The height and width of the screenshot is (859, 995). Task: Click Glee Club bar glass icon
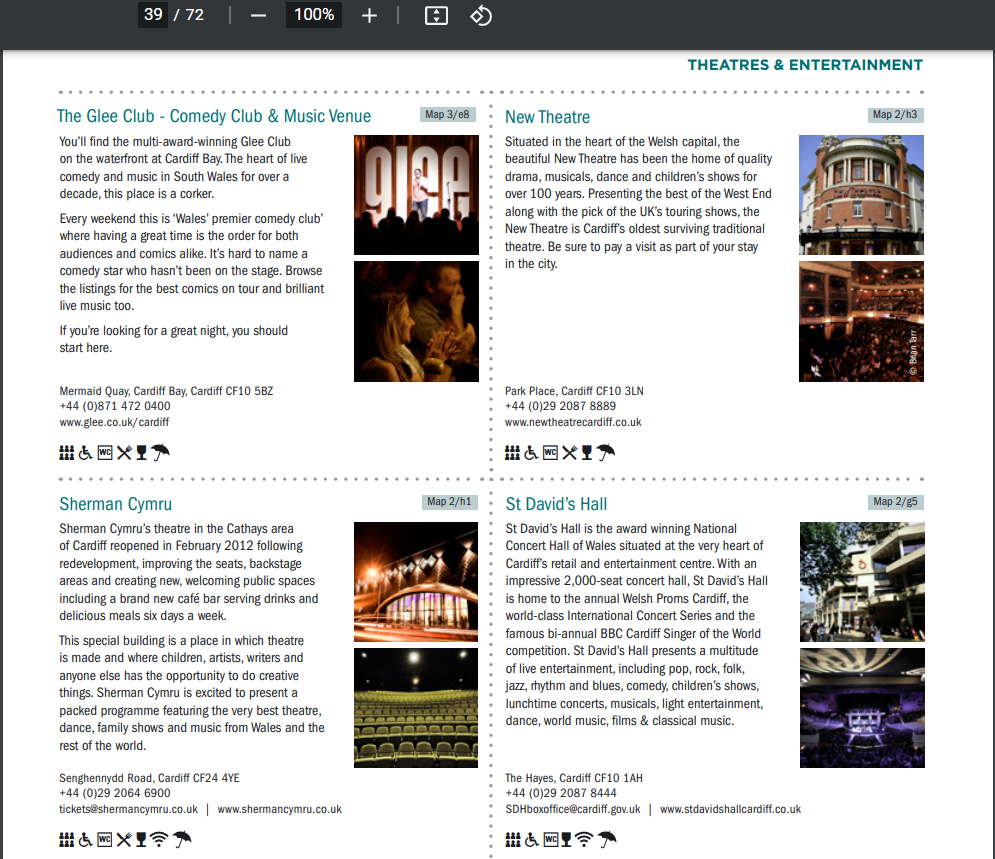pyautogui.click(x=142, y=452)
